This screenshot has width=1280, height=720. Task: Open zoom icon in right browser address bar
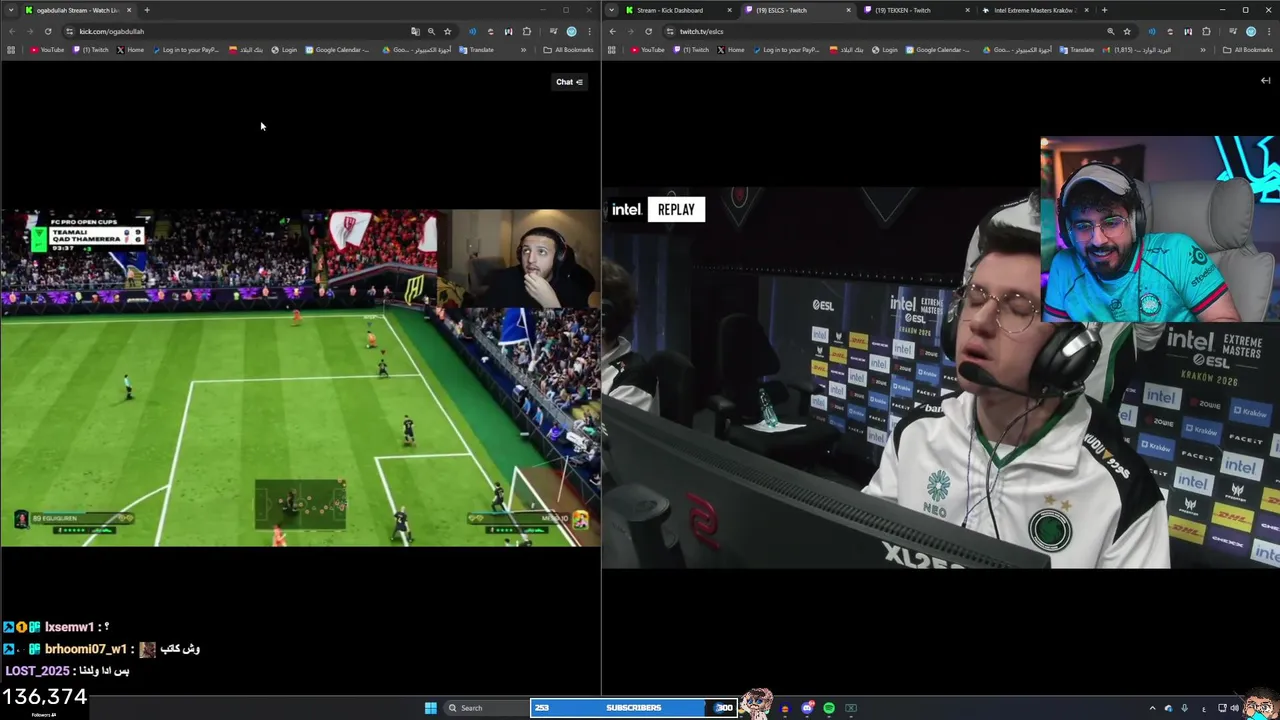pos(1111,31)
